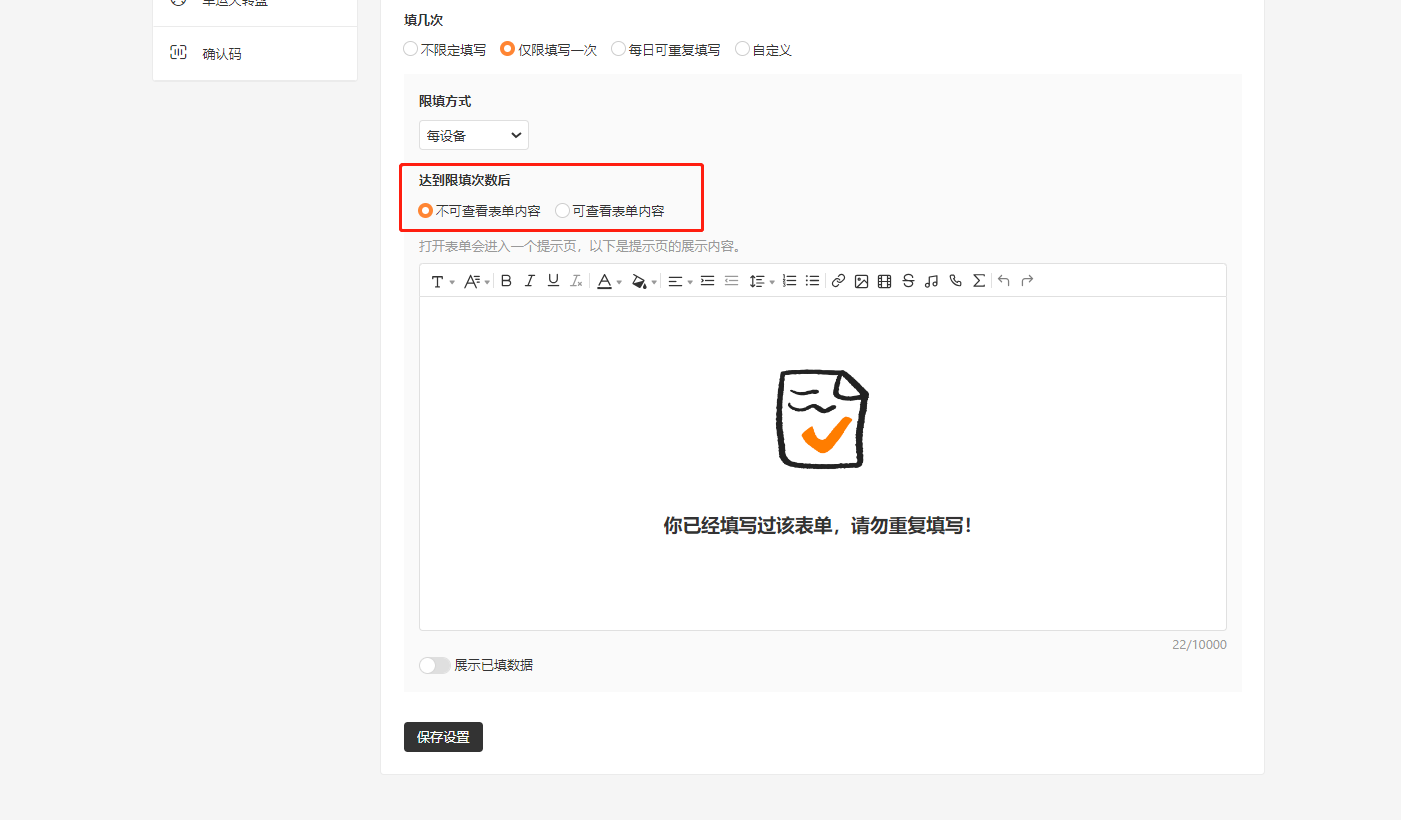
Task: Undo the last edit
Action: click(1004, 281)
